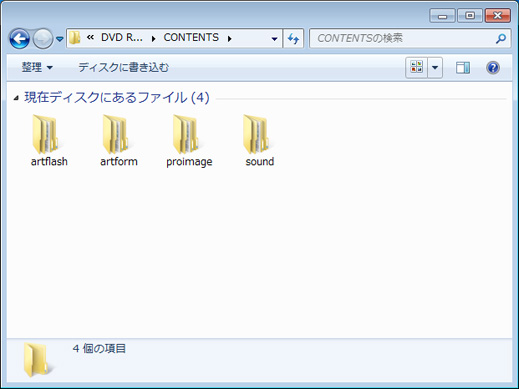
Task: Close the Explorer window
Action: point(498,16)
